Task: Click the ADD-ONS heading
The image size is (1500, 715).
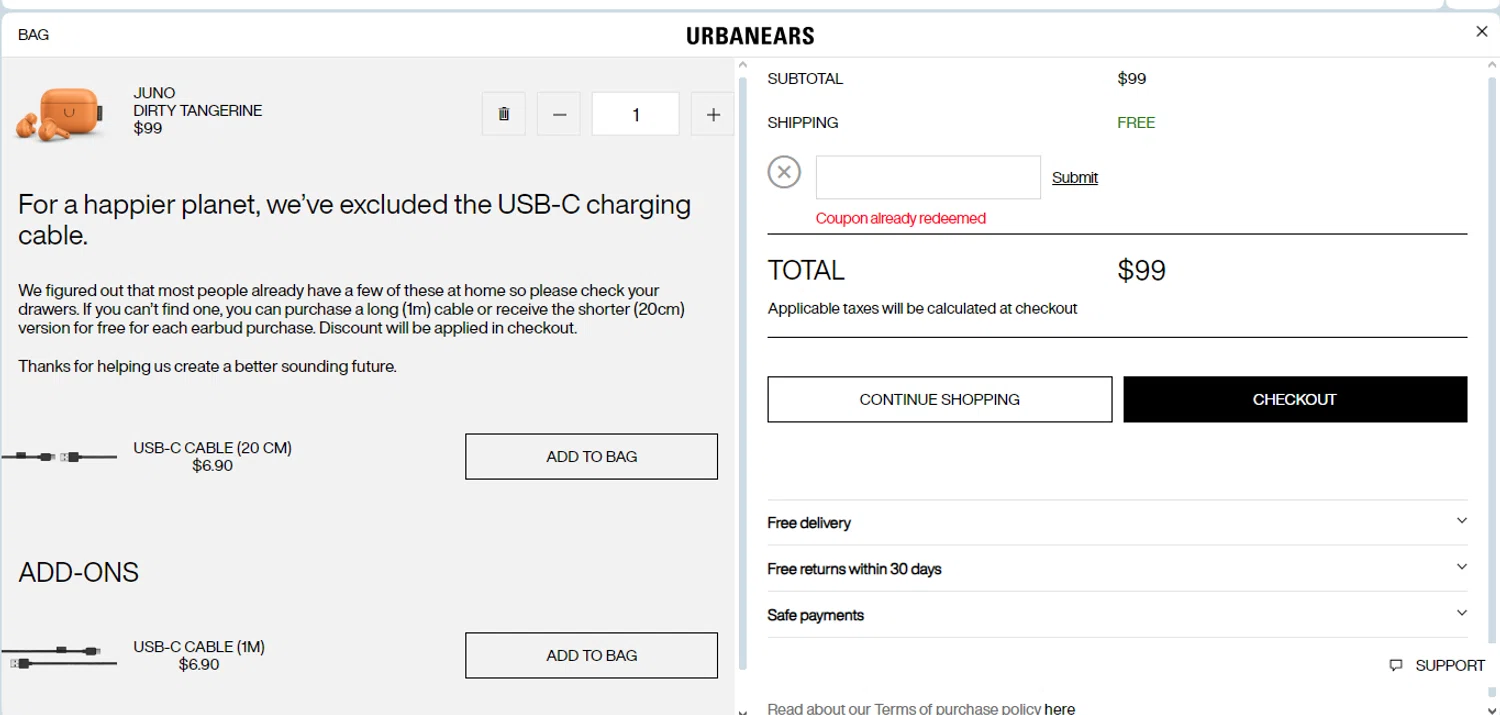Action: pyautogui.click(x=78, y=572)
